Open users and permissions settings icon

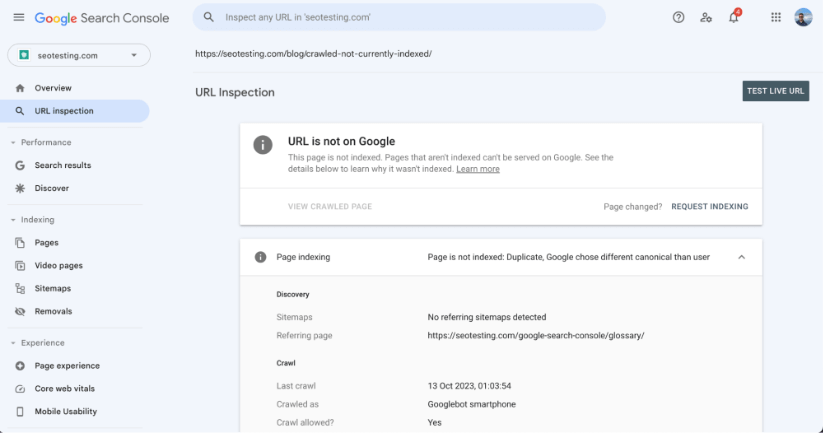pyautogui.click(x=706, y=17)
